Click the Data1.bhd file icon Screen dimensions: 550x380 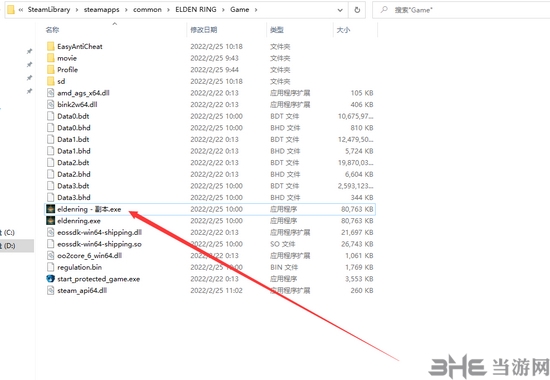pyautogui.click(x=51, y=151)
